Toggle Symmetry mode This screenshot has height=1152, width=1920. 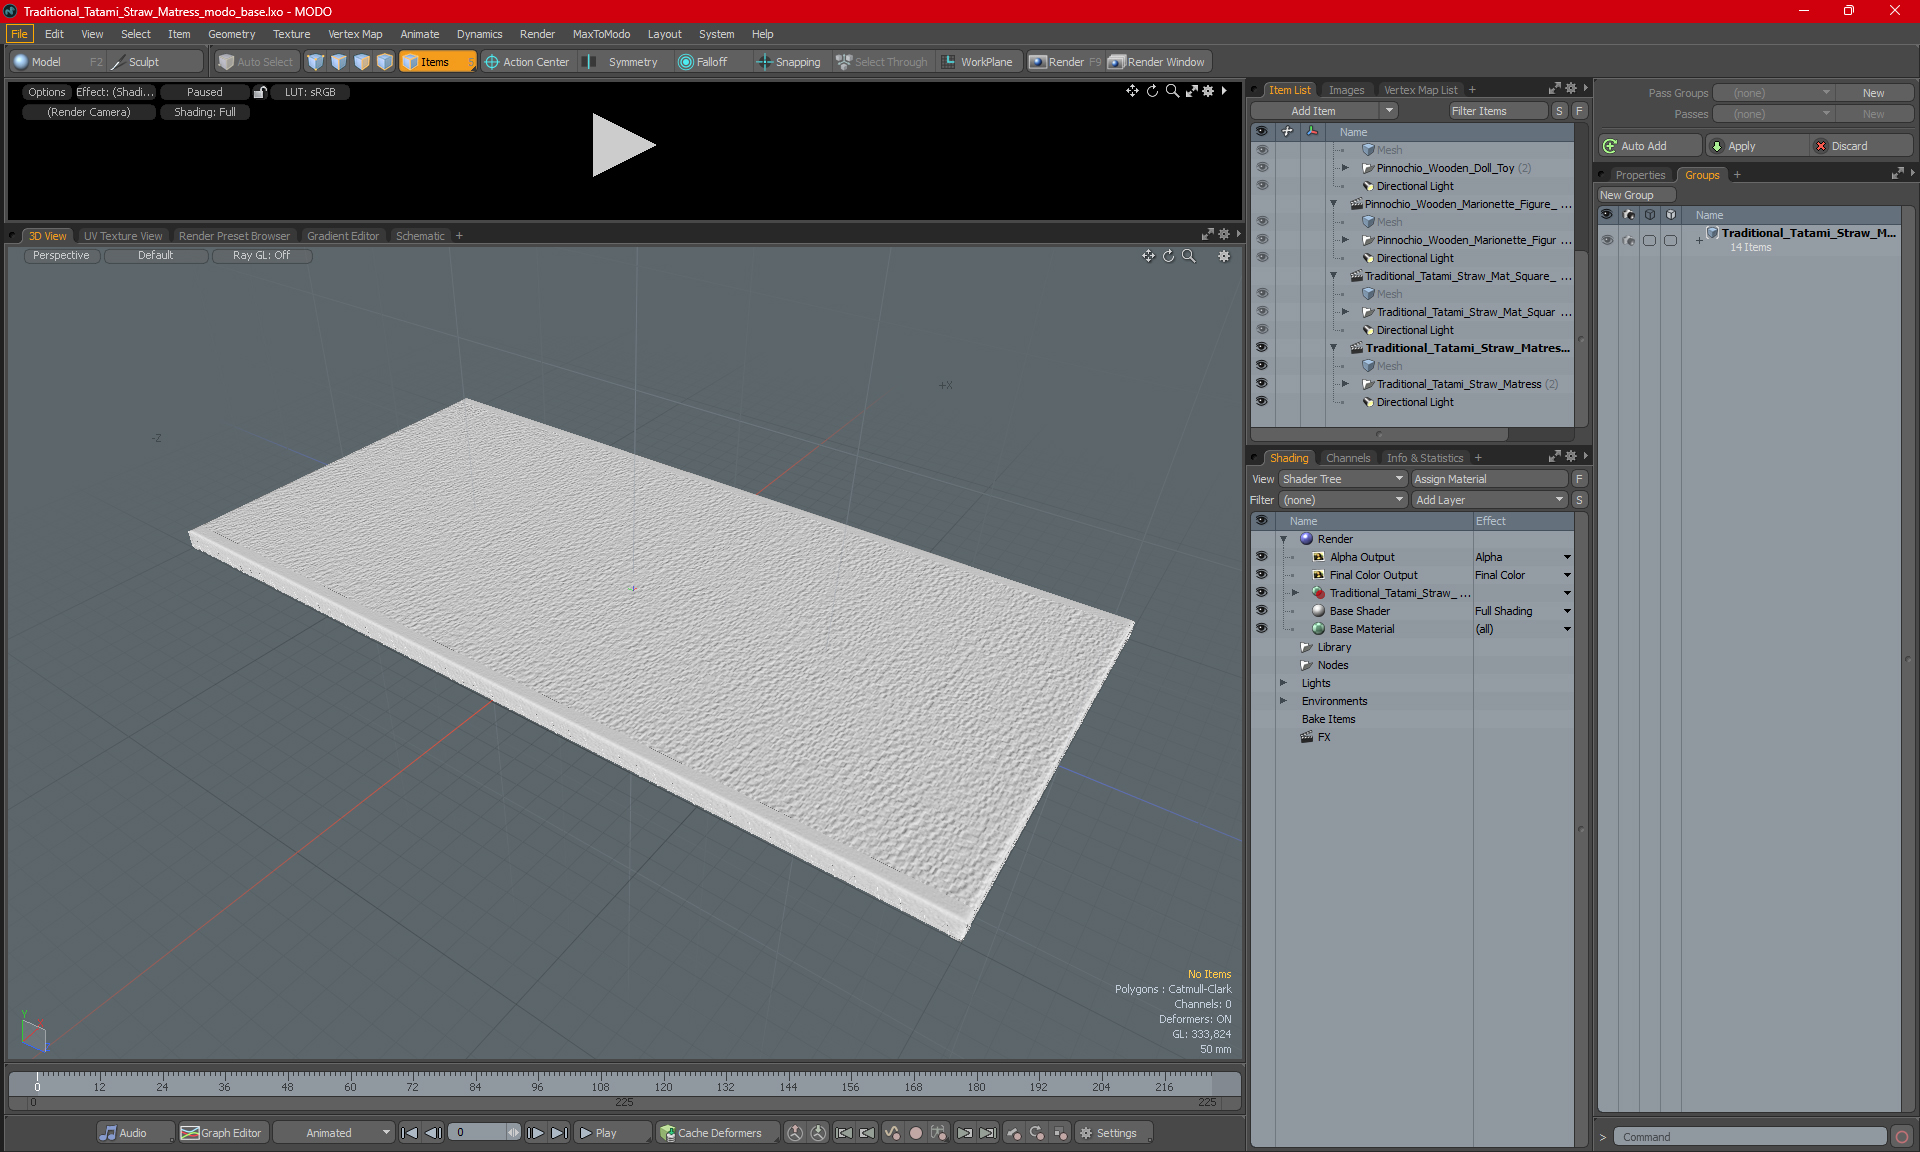[x=622, y=62]
